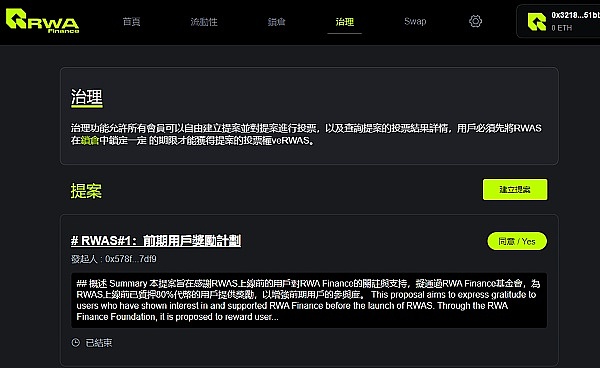Screen dimensions: 600x368
Task: Click the 提案 section heading
Action: (x=86, y=191)
